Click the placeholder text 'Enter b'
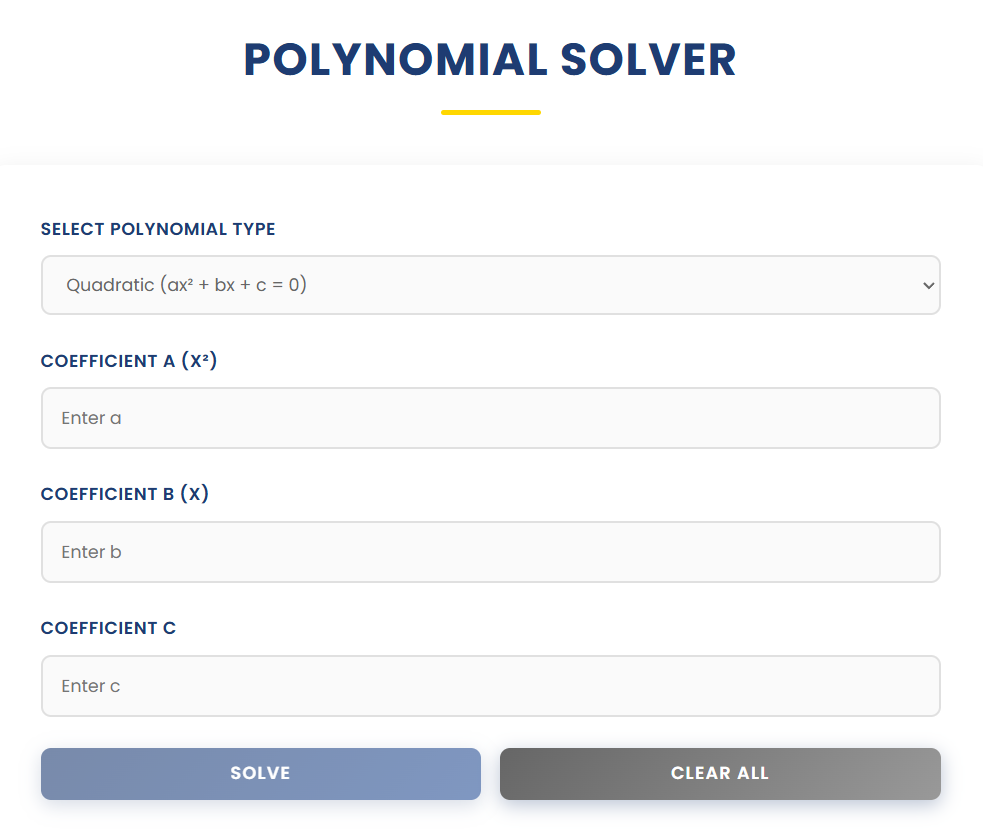 (x=91, y=551)
